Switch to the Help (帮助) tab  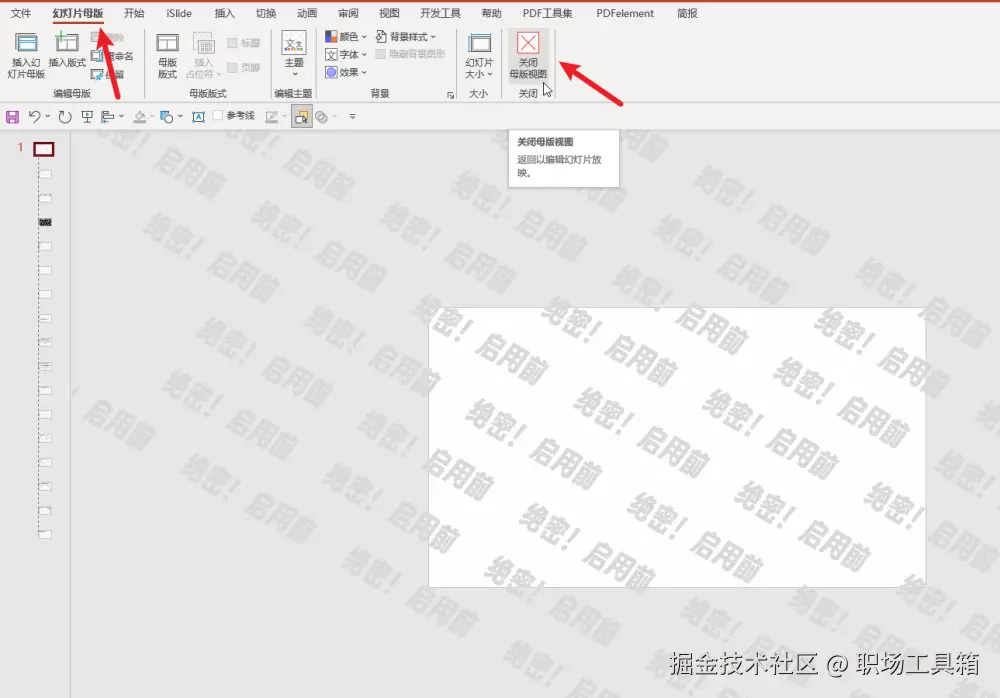pyautogui.click(x=491, y=13)
